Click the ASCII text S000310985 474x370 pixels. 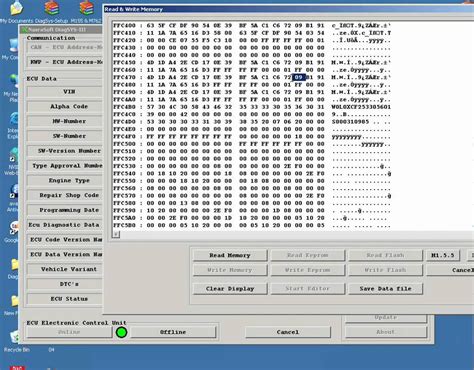coord(350,122)
